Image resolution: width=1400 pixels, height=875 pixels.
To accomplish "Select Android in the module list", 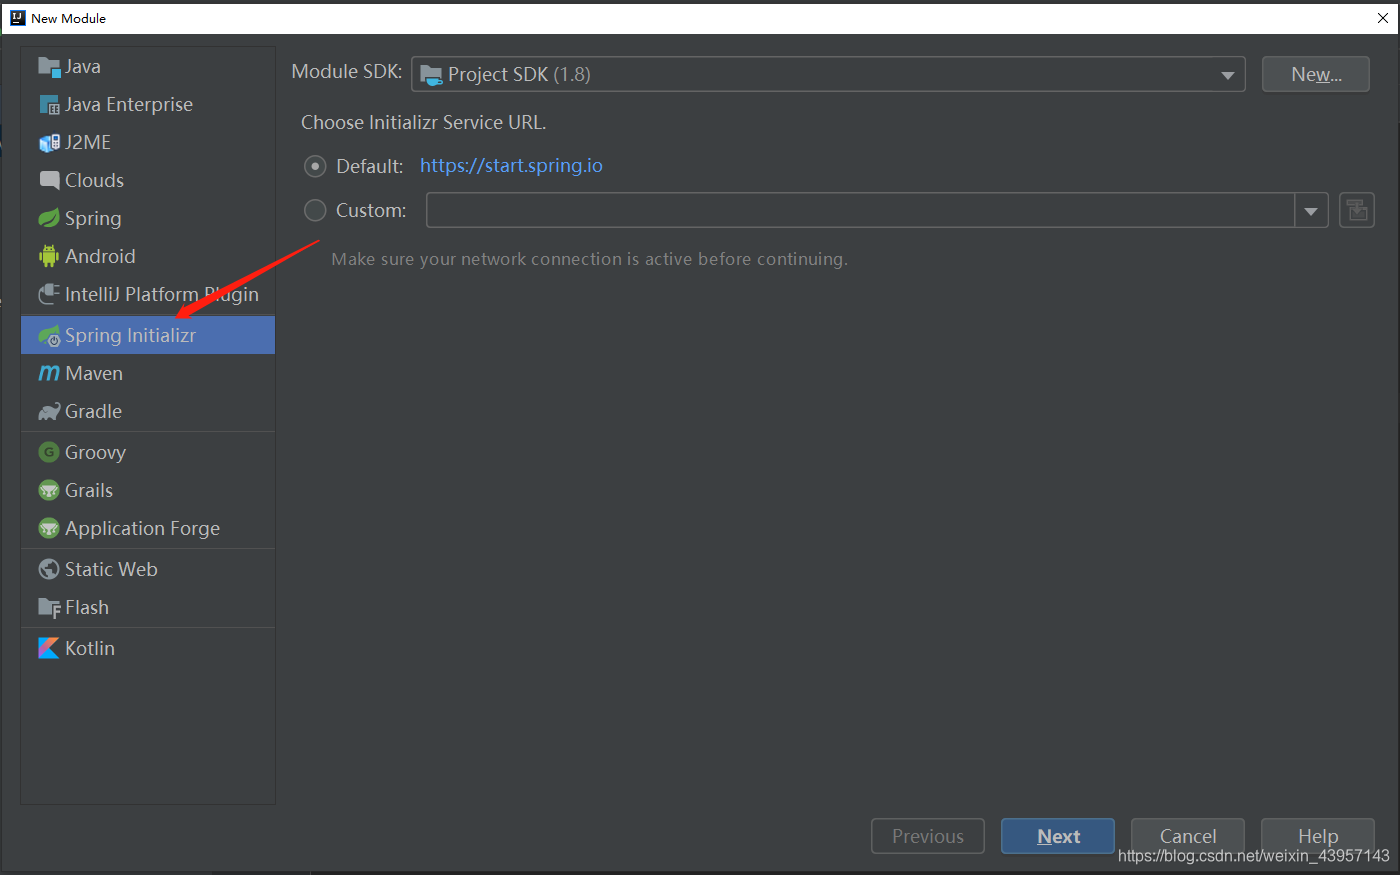I will [148, 257].
